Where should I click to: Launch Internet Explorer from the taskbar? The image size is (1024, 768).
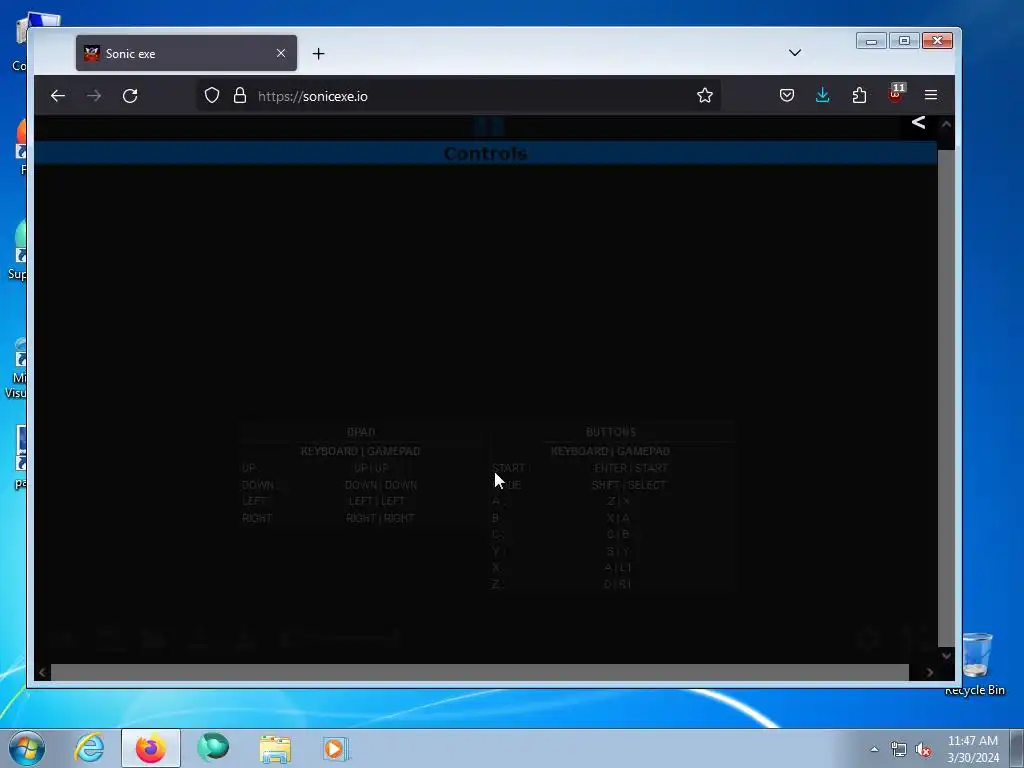[89, 748]
